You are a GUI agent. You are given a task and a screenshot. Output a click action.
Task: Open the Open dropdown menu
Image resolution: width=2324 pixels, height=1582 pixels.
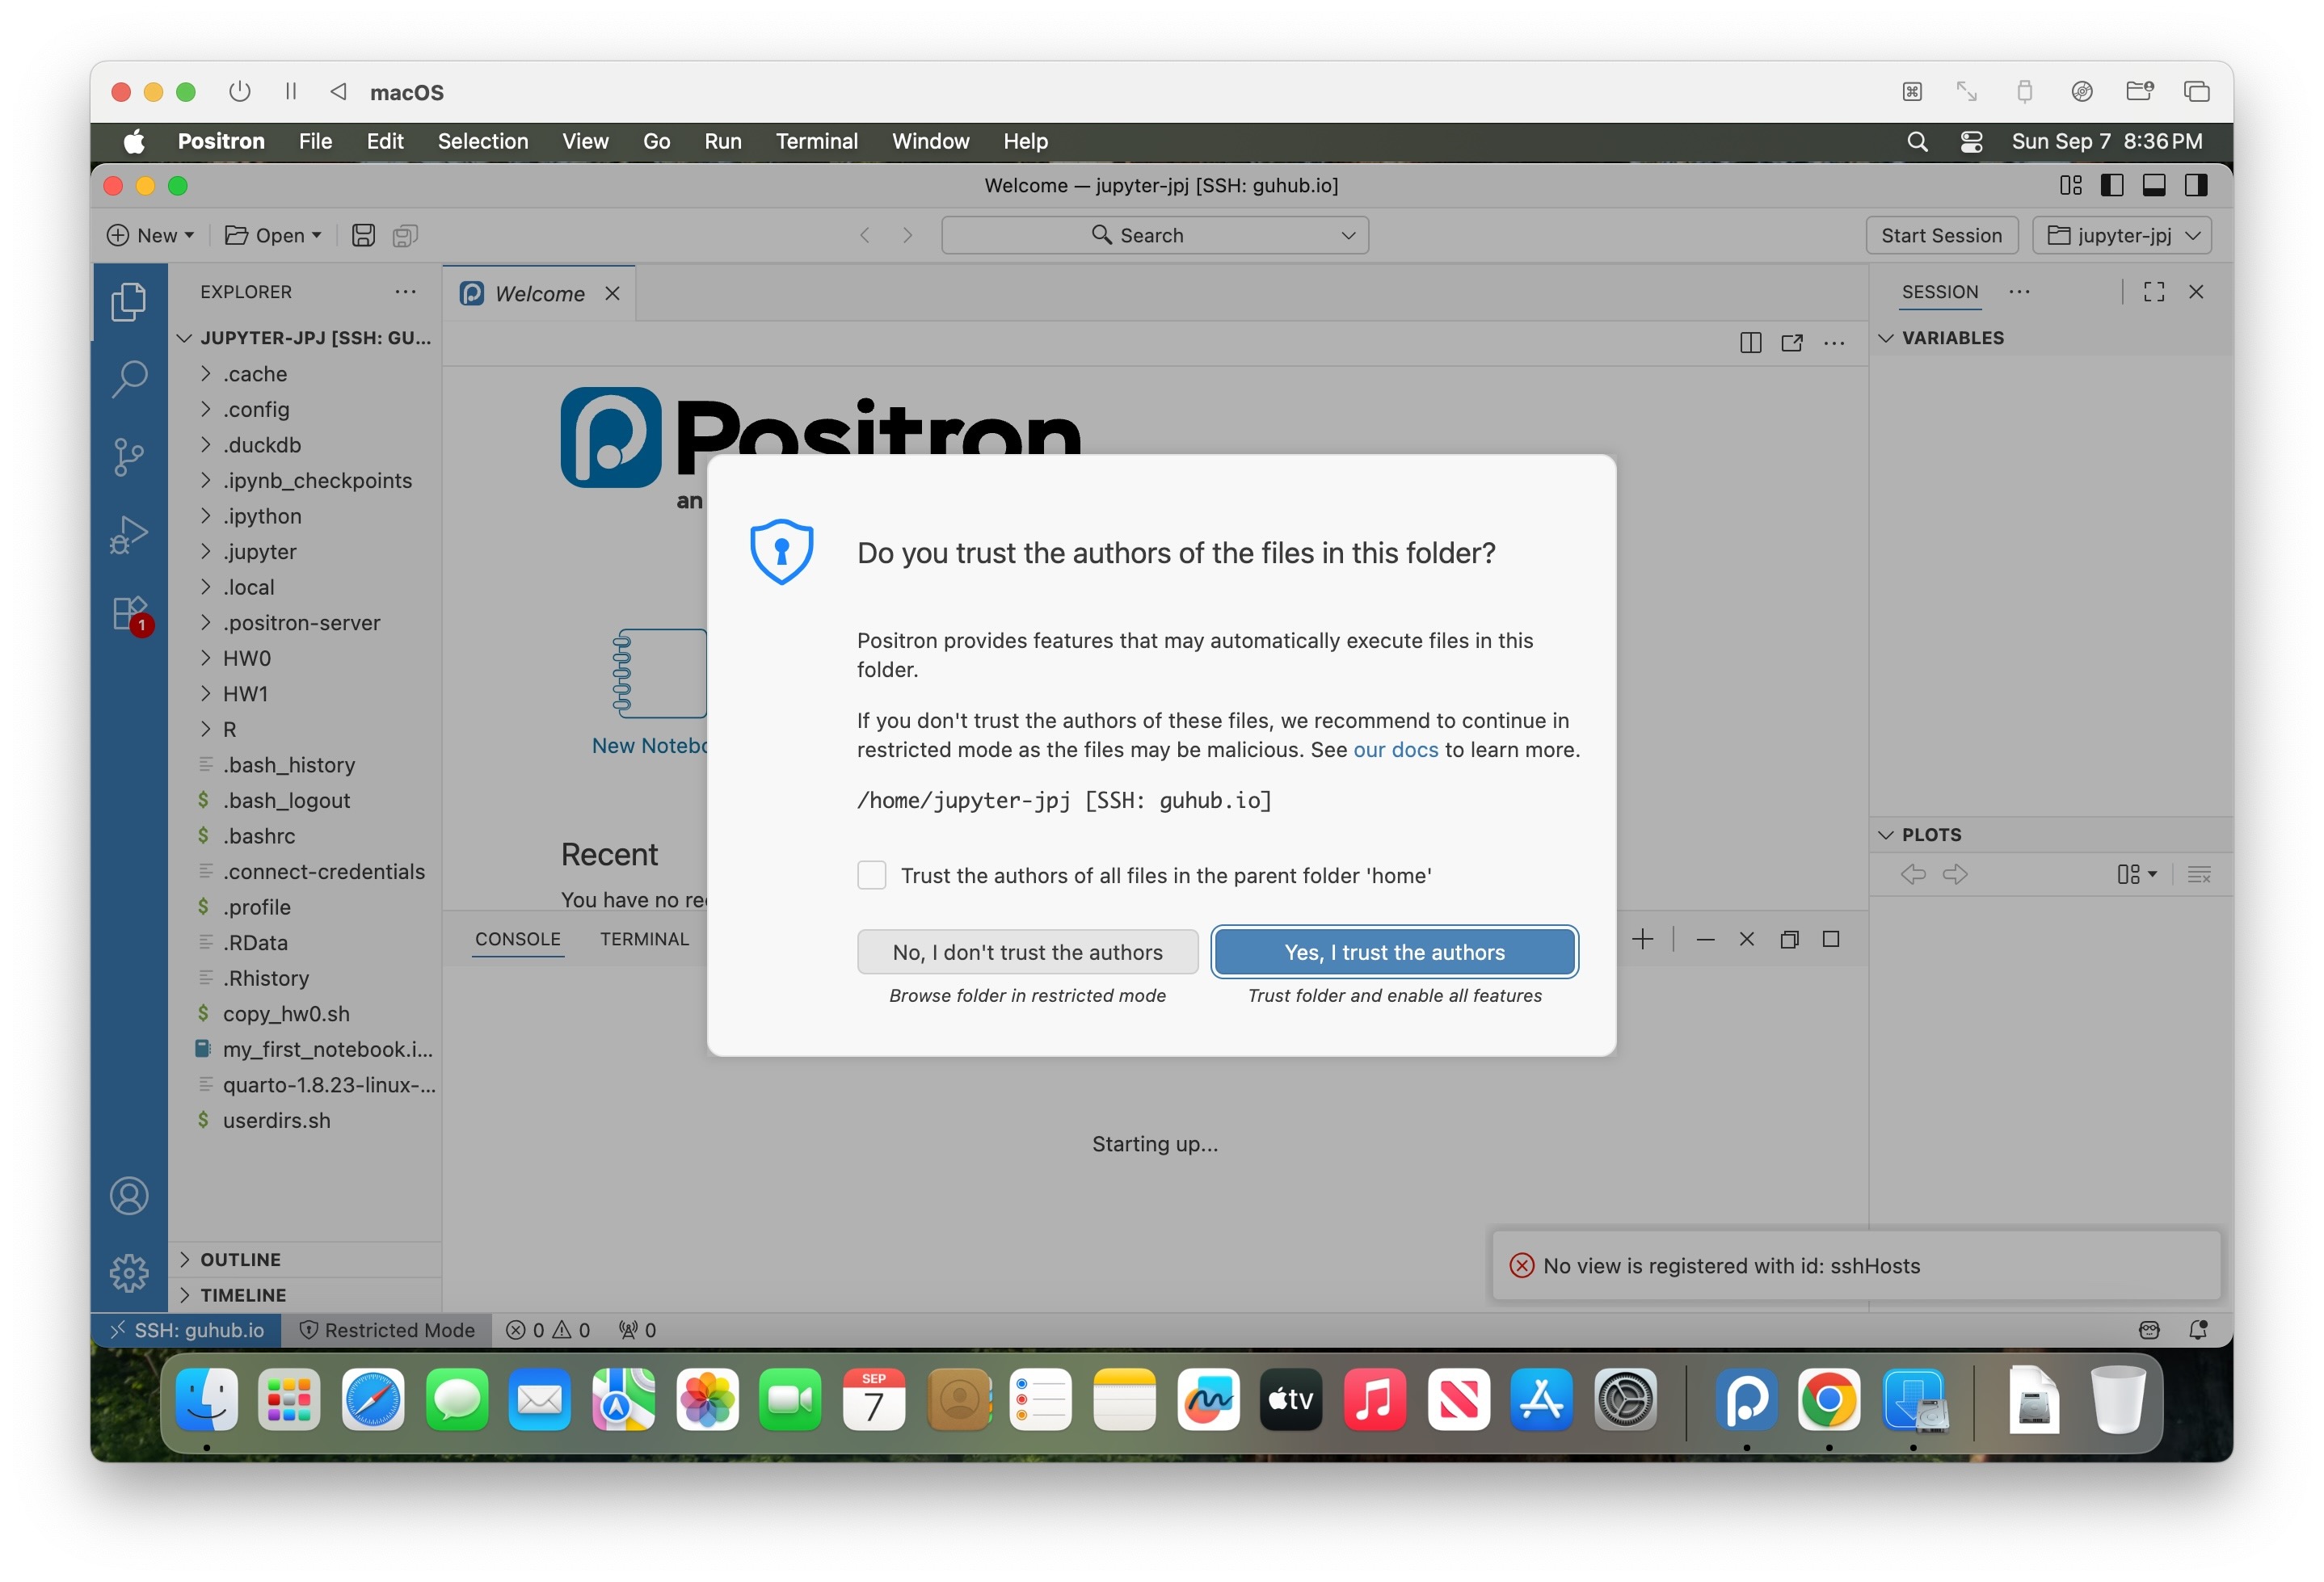tap(273, 235)
